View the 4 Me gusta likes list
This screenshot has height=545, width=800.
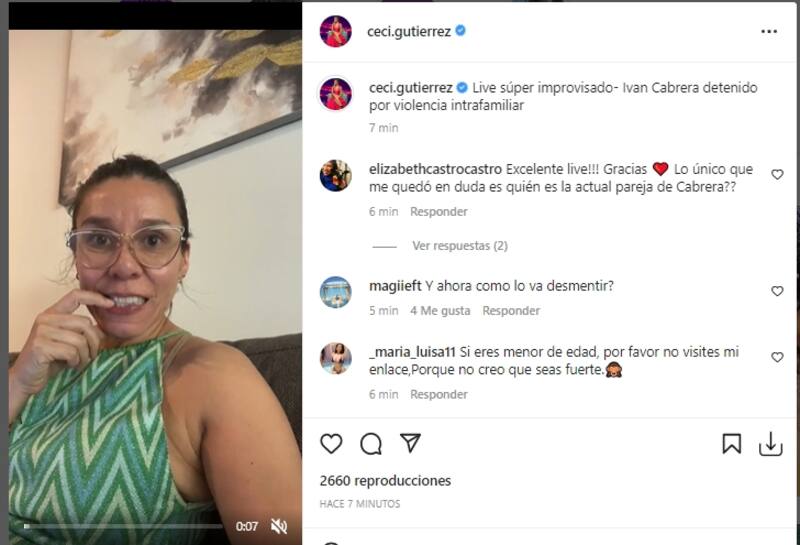pos(440,311)
